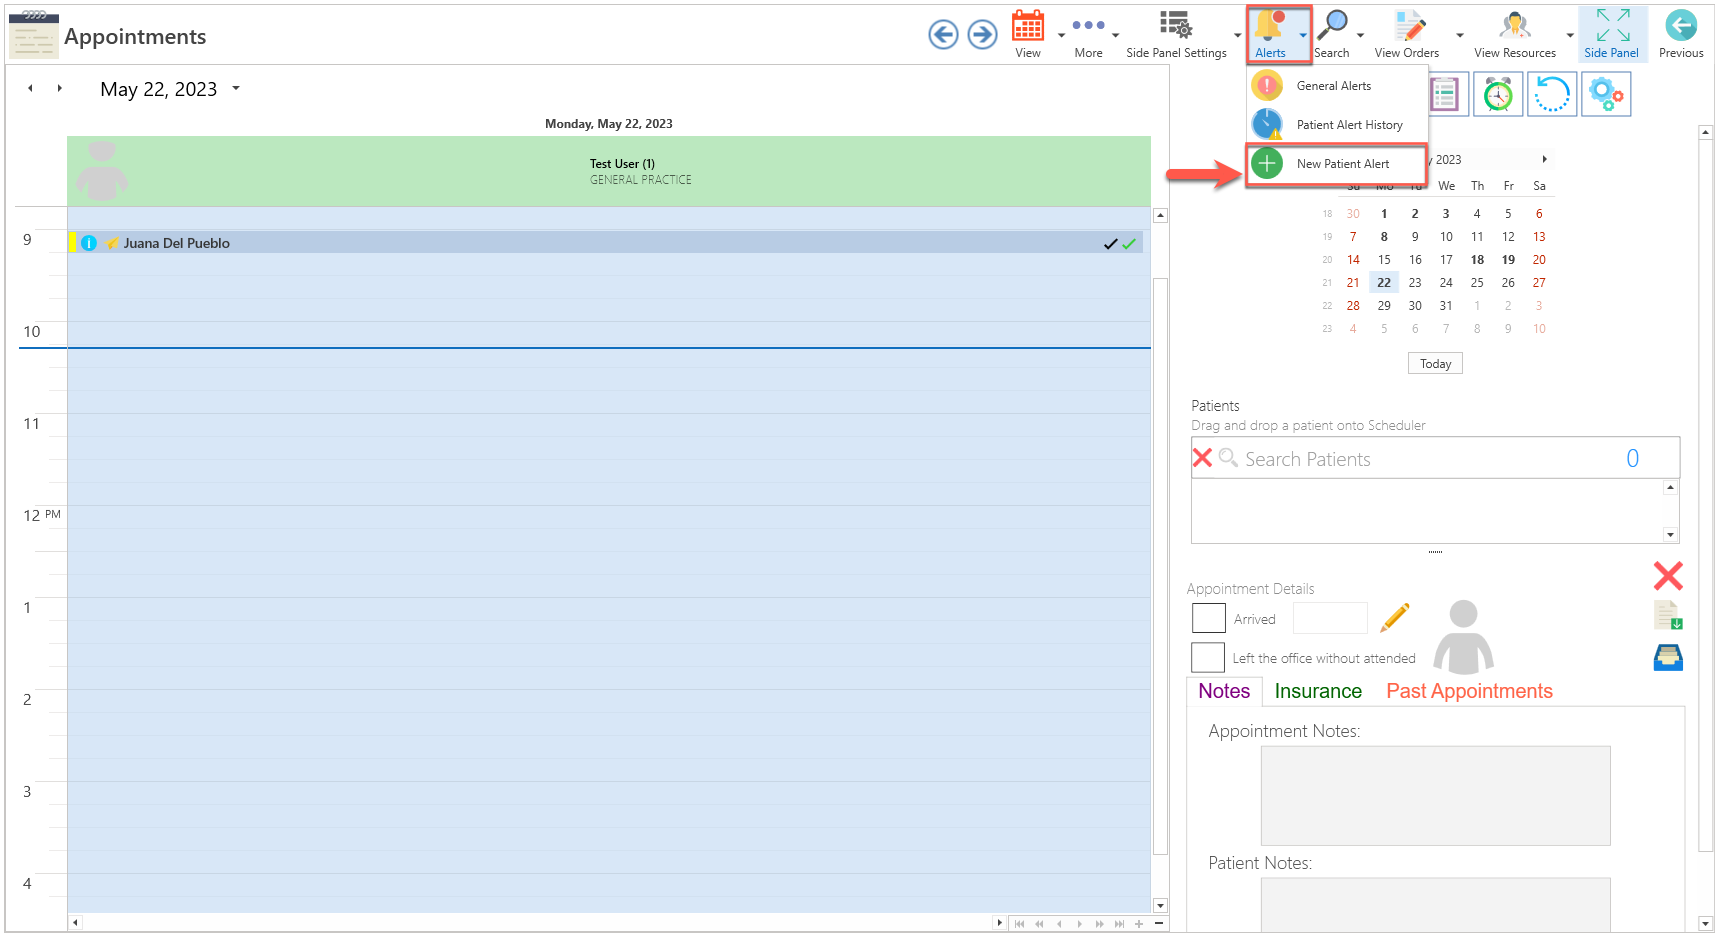Image resolution: width=1719 pixels, height=938 pixels.
Task: Click the blue forward arrow navigation icon
Action: click(983, 35)
